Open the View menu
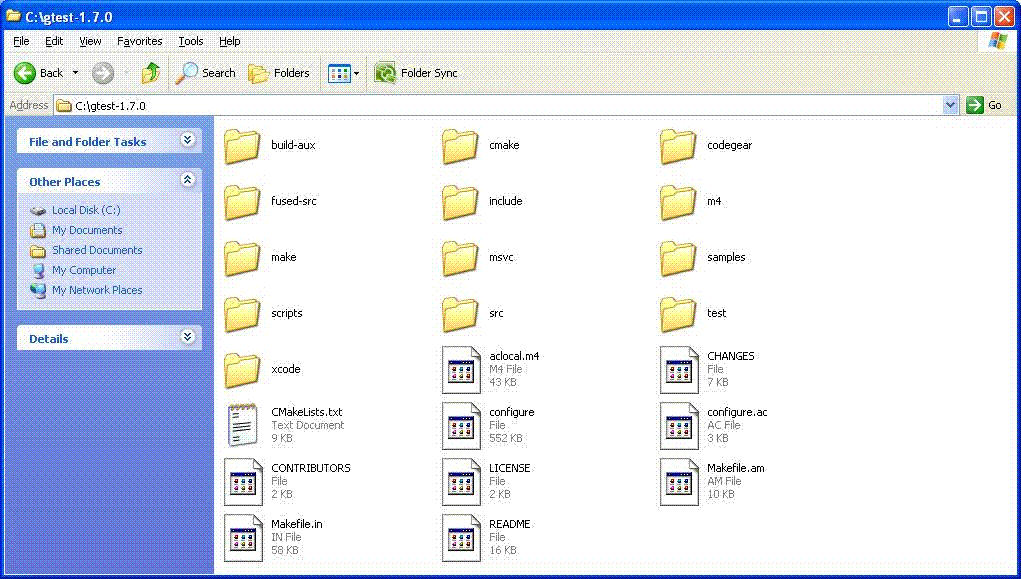The width and height of the screenshot is (1021, 579). (x=90, y=41)
